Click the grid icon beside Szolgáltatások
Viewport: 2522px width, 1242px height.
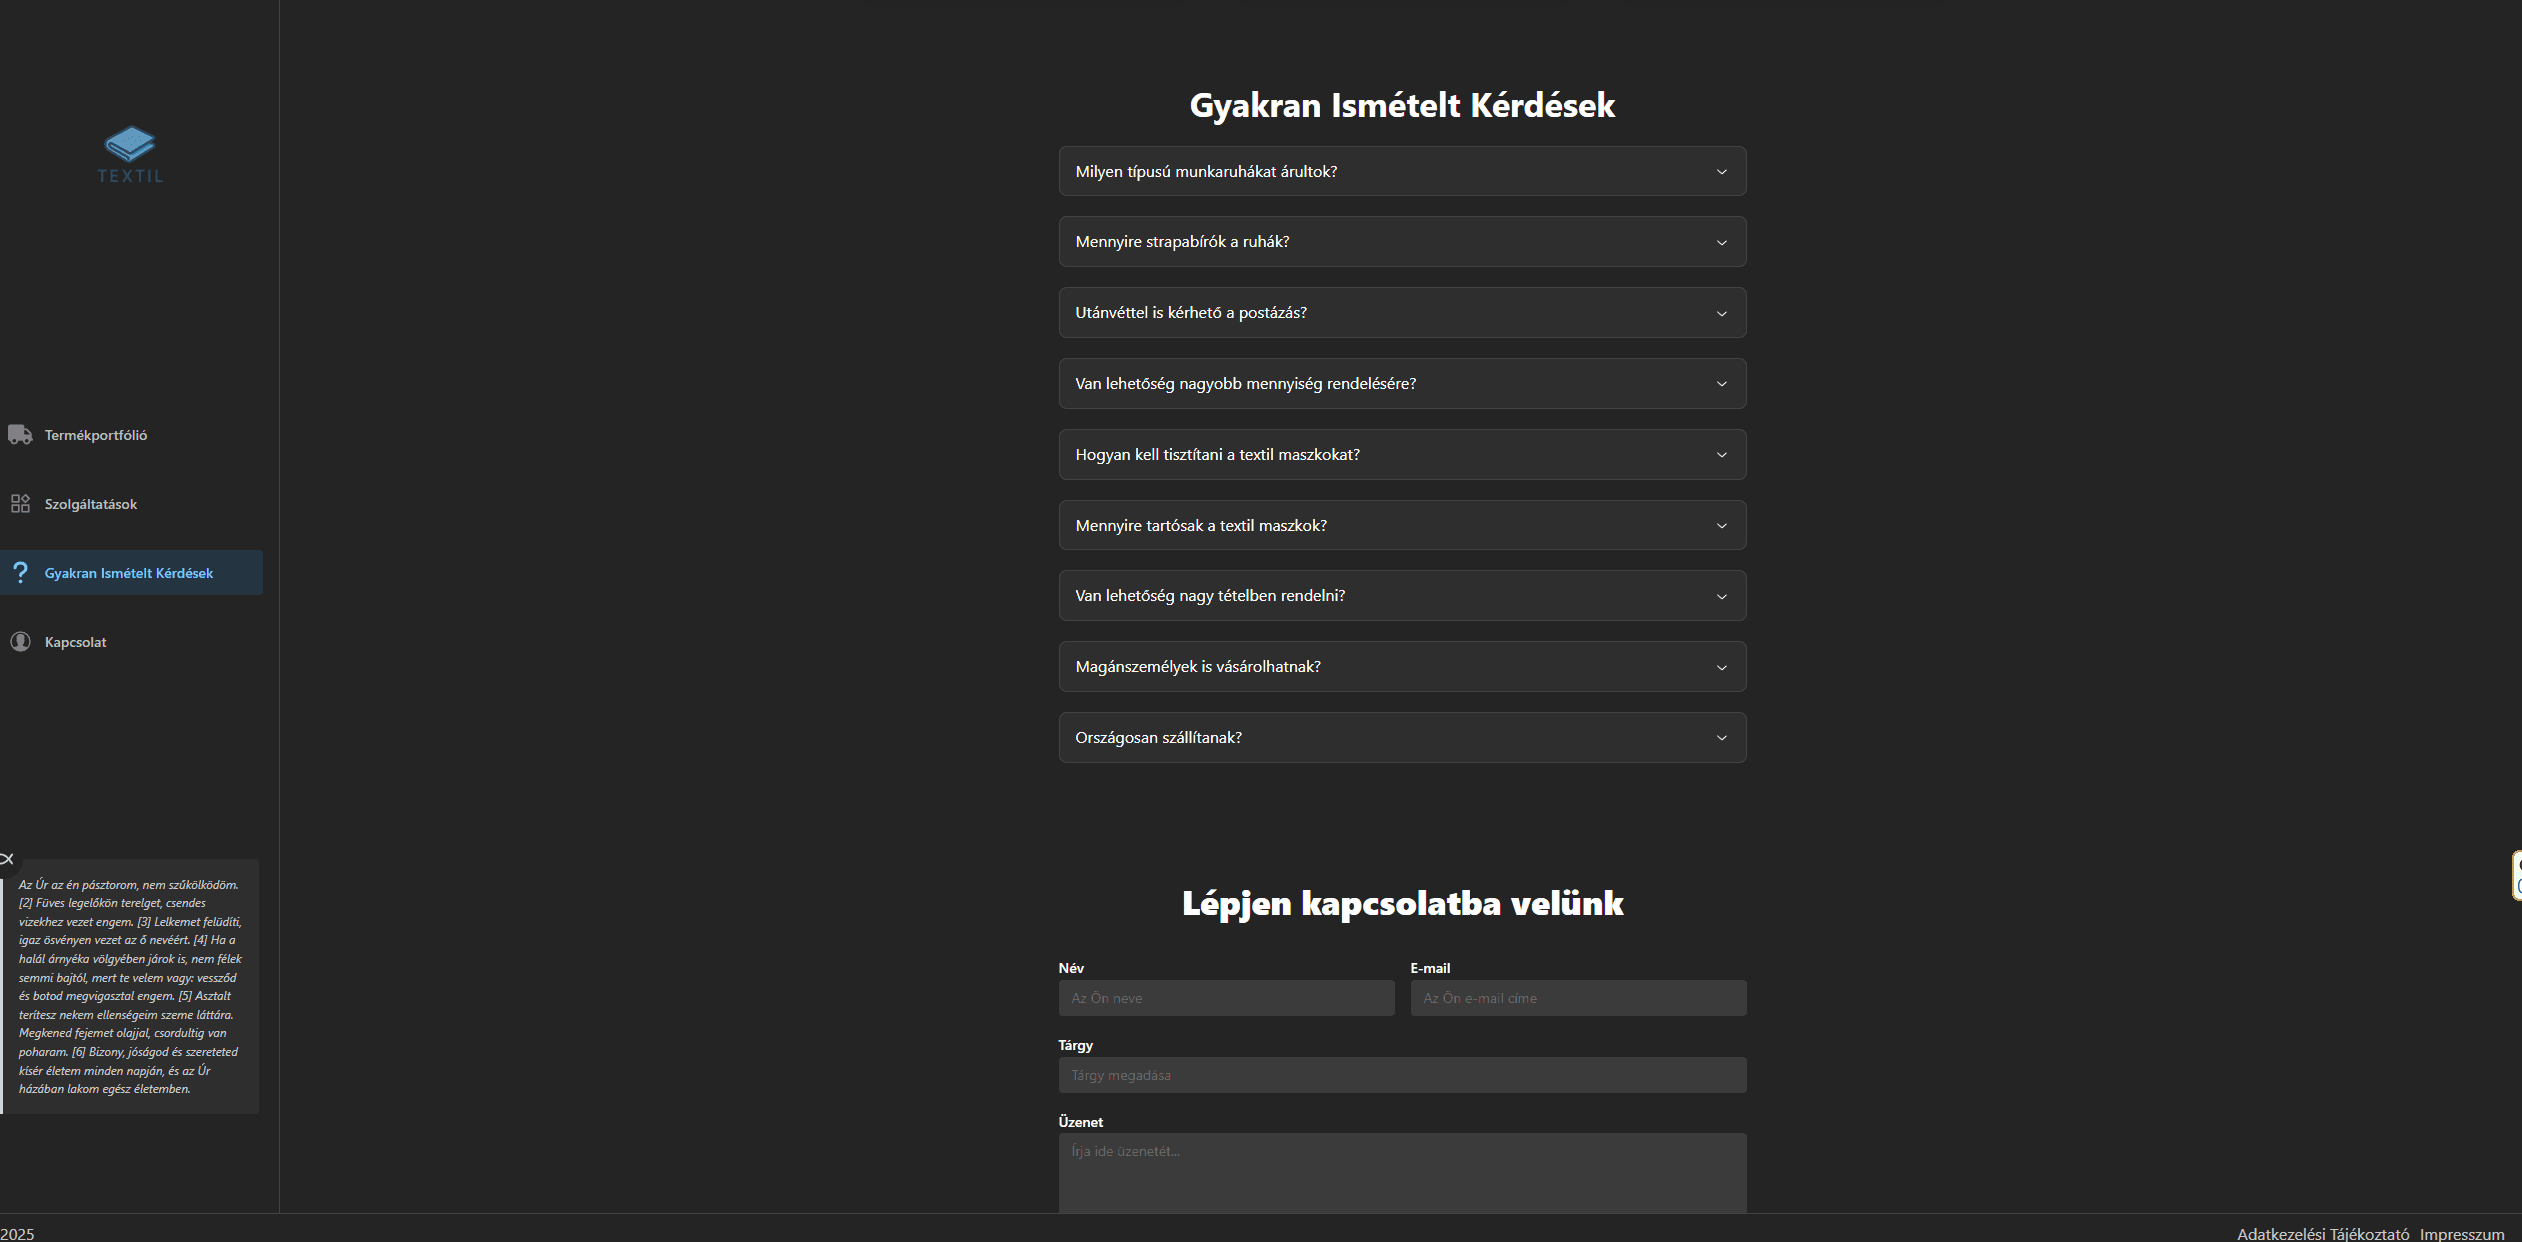click(20, 504)
